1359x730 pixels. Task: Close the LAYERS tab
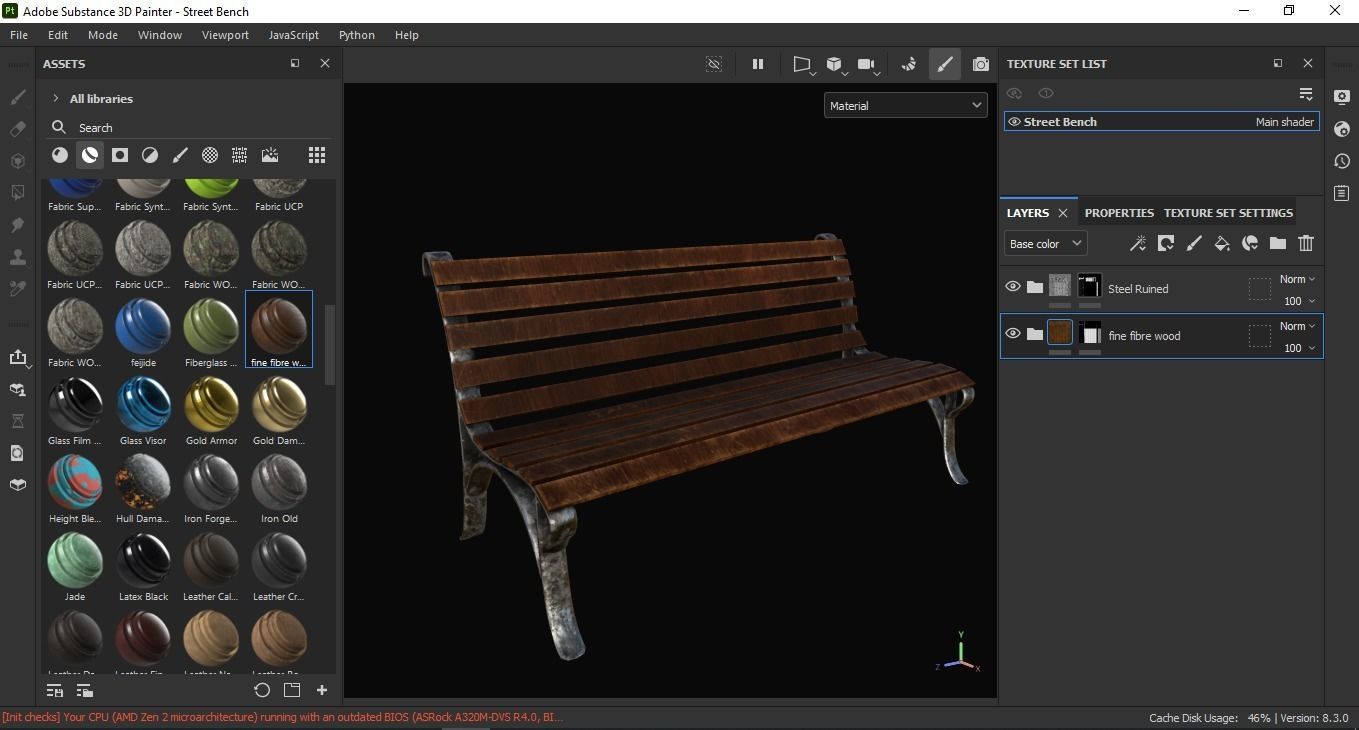click(1063, 213)
